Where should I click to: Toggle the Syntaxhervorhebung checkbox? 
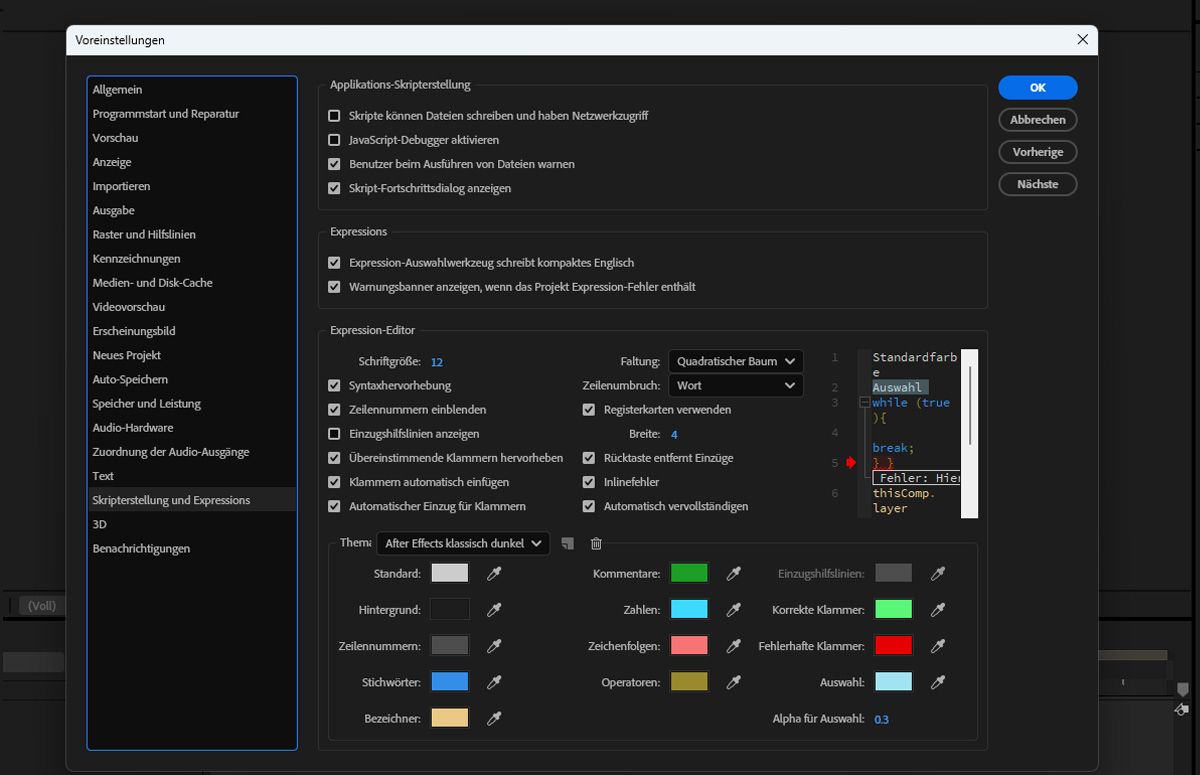pyautogui.click(x=335, y=386)
